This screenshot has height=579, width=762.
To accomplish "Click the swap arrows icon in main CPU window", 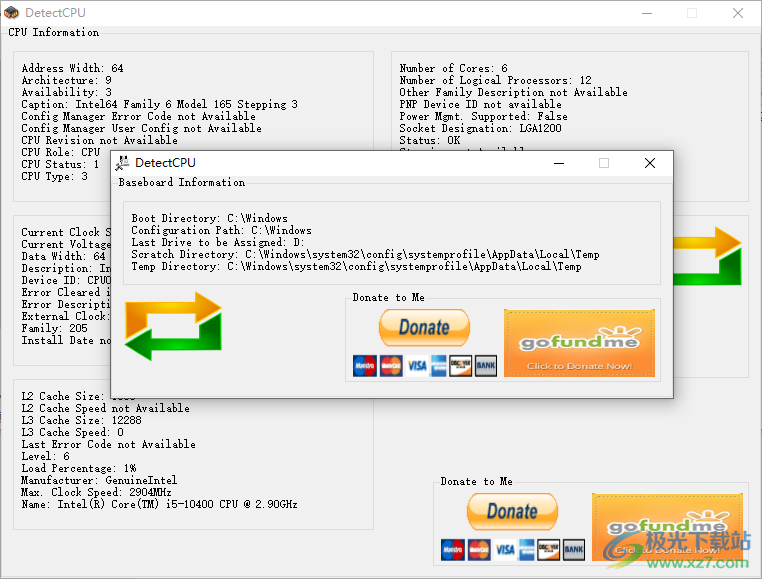I will [706, 257].
